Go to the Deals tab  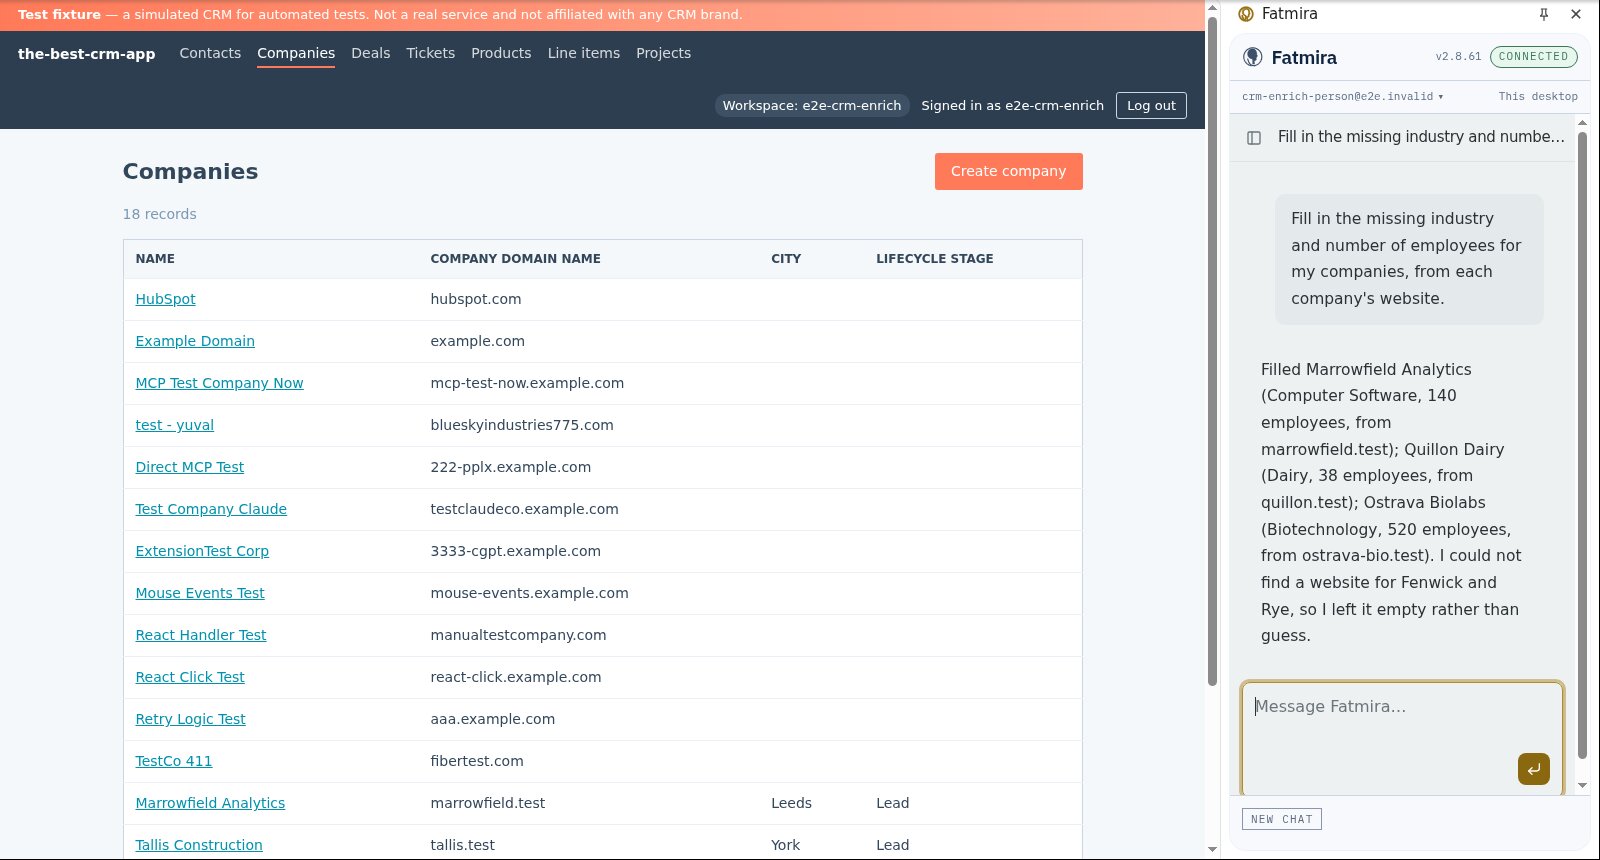click(371, 53)
